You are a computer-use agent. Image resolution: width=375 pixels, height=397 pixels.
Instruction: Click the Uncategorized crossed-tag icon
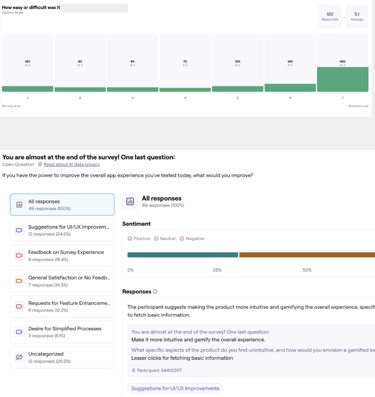(x=19, y=357)
